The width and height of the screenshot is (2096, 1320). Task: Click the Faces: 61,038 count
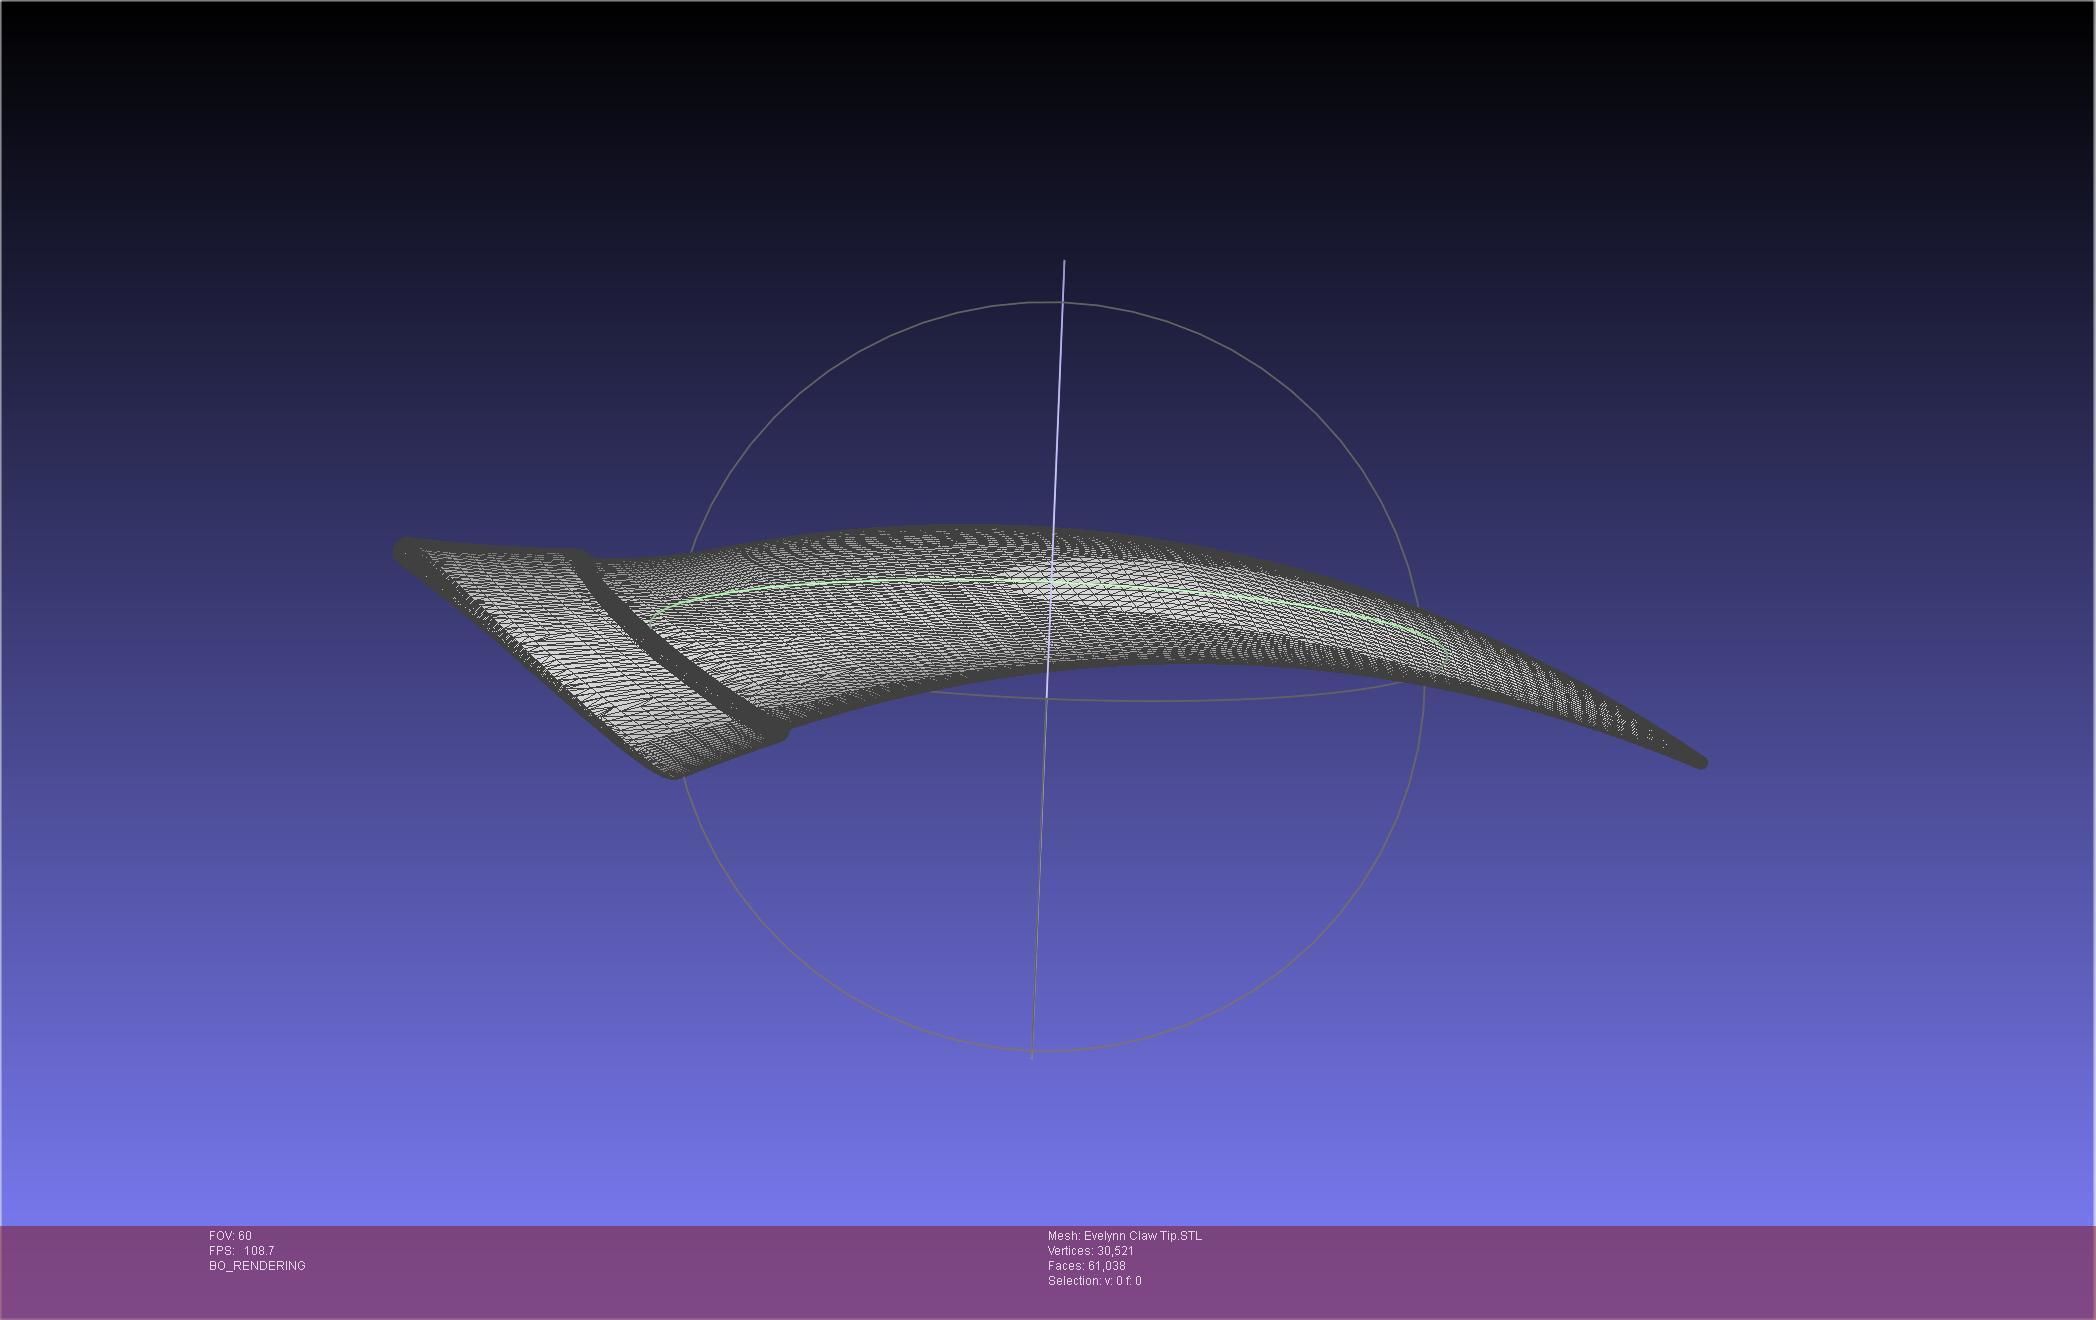tap(1086, 1266)
